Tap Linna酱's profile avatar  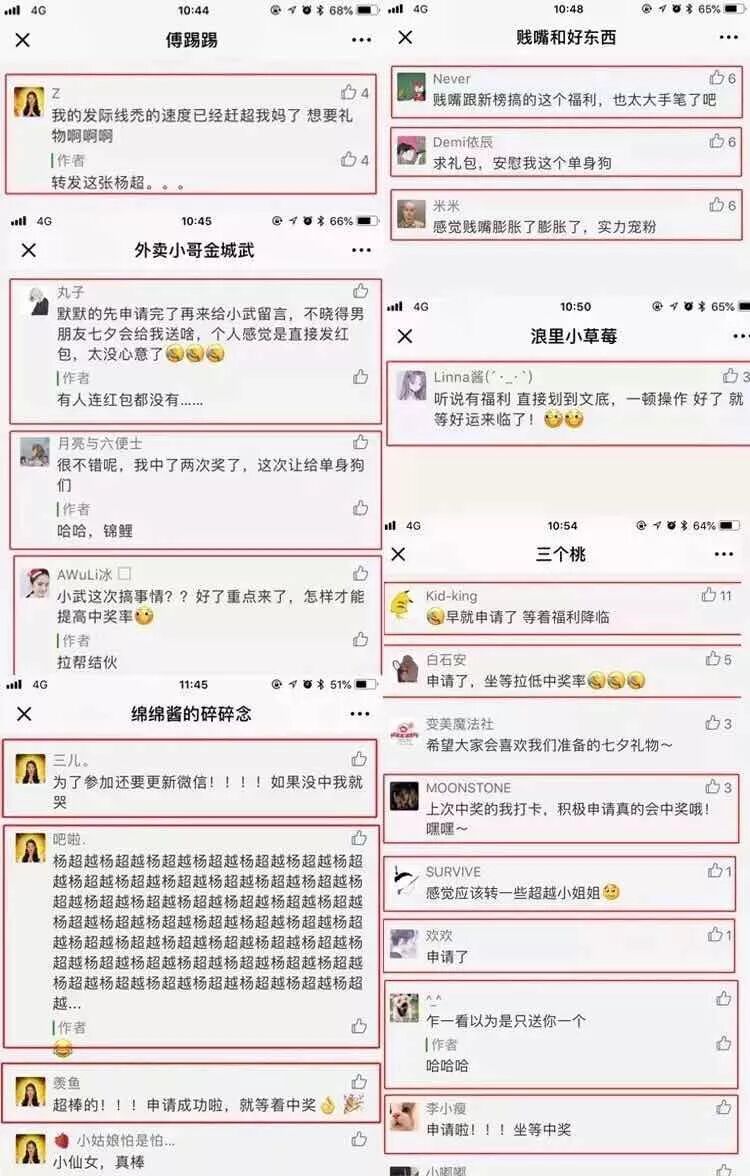(x=411, y=386)
